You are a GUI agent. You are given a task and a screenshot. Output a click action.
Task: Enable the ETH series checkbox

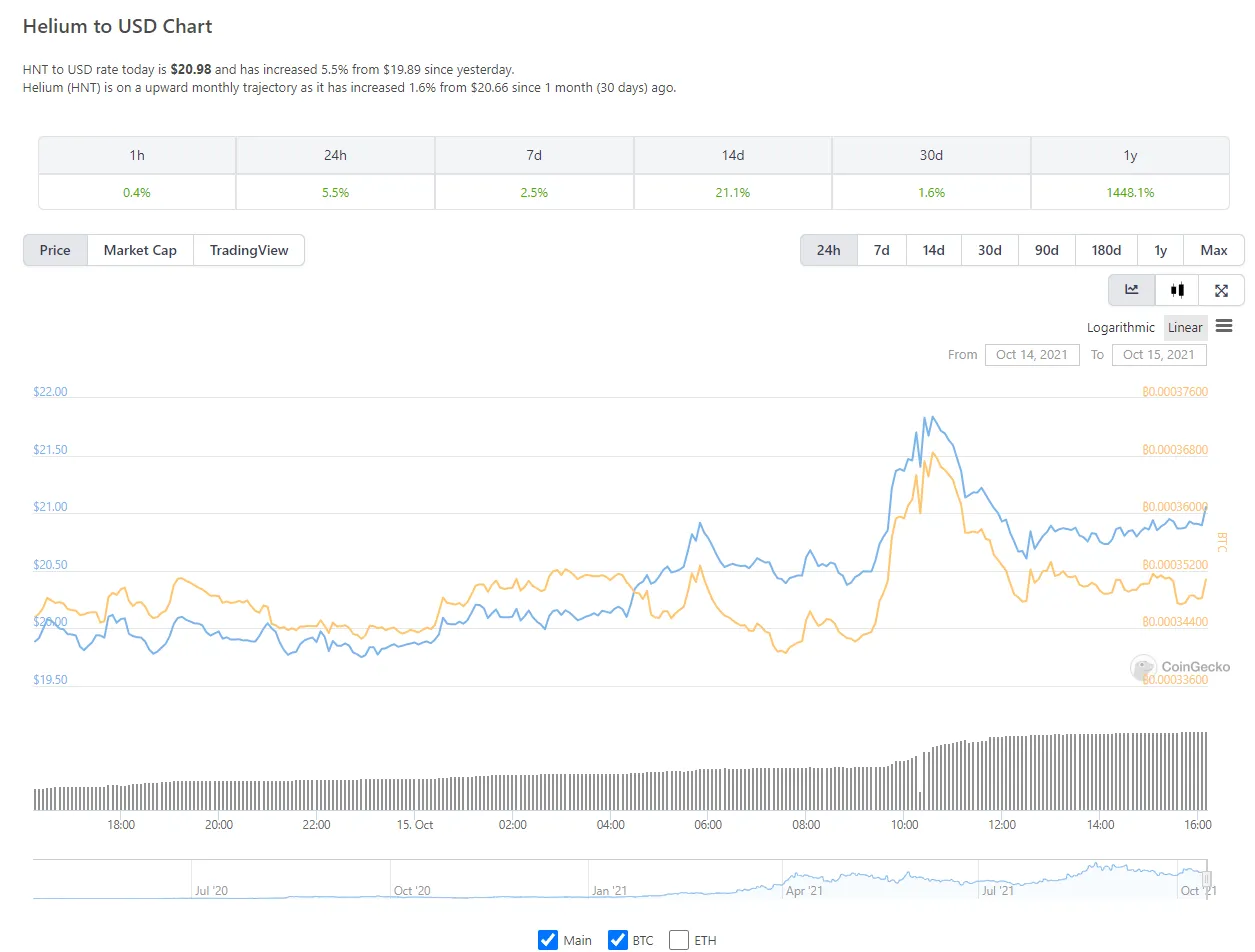679,940
